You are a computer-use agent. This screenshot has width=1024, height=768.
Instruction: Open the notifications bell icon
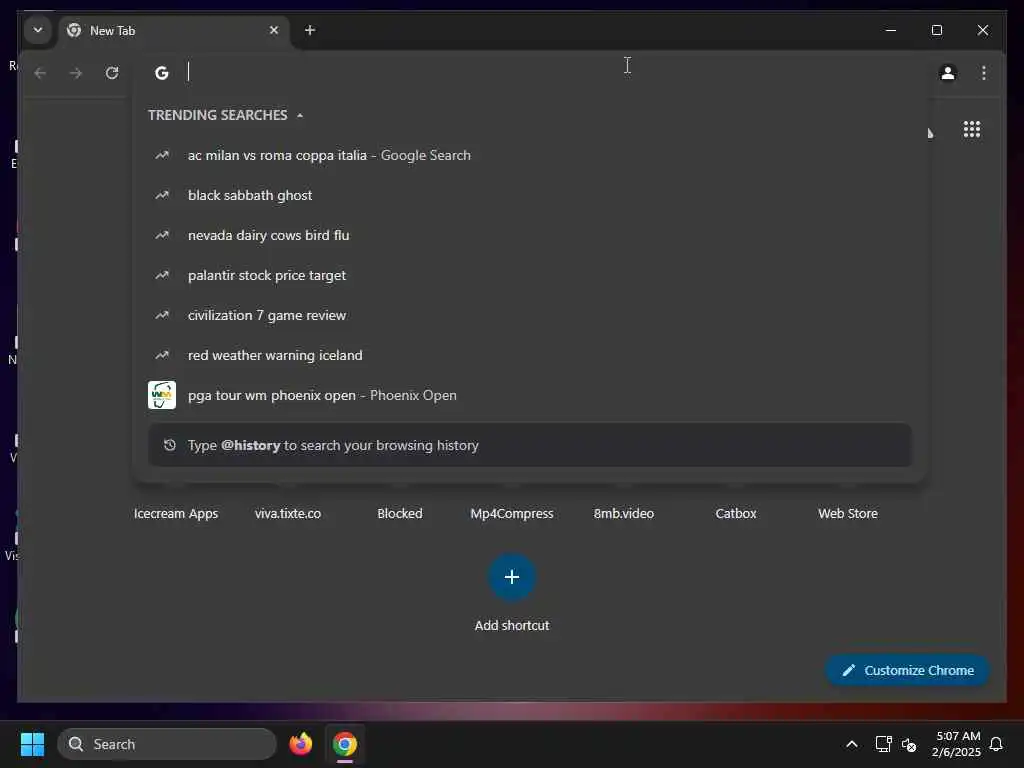(x=997, y=744)
